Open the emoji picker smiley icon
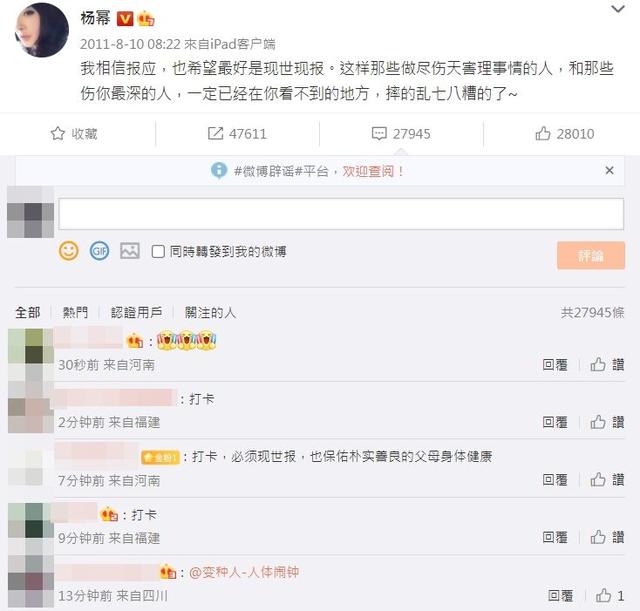The image size is (640, 611). [x=69, y=251]
